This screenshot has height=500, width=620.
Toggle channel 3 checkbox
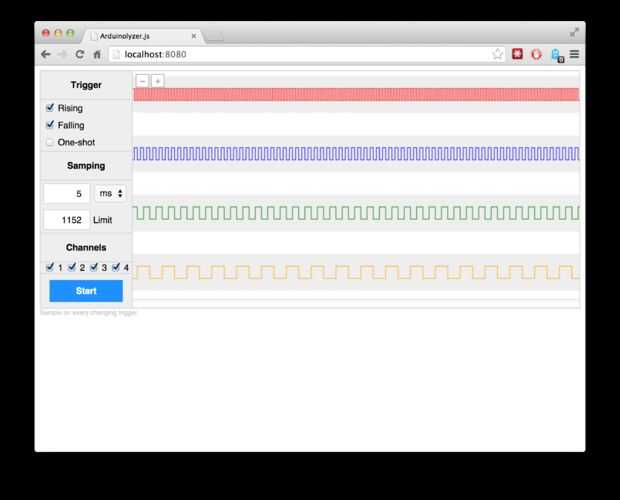click(94, 267)
